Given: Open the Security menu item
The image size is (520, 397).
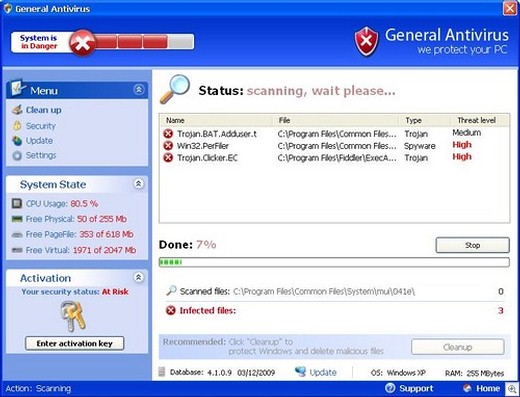Looking at the screenshot, I should click(x=41, y=126).
